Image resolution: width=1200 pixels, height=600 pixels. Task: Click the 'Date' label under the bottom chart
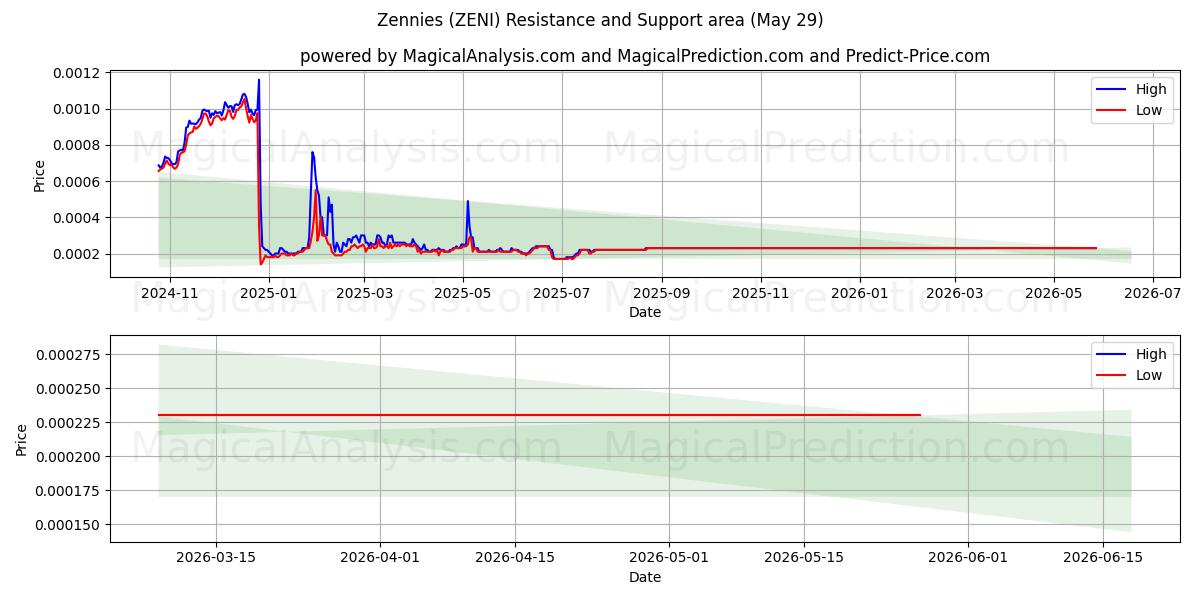click(645, 577)
